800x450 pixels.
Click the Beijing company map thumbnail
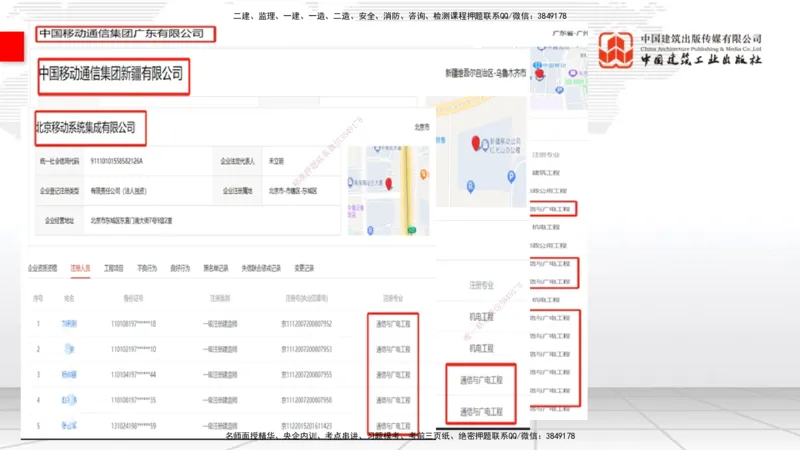[x=389, y=191]
